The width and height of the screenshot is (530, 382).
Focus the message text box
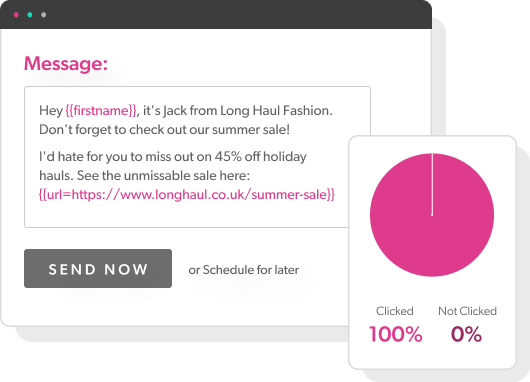pyautogui.click(x=197, y=157)
